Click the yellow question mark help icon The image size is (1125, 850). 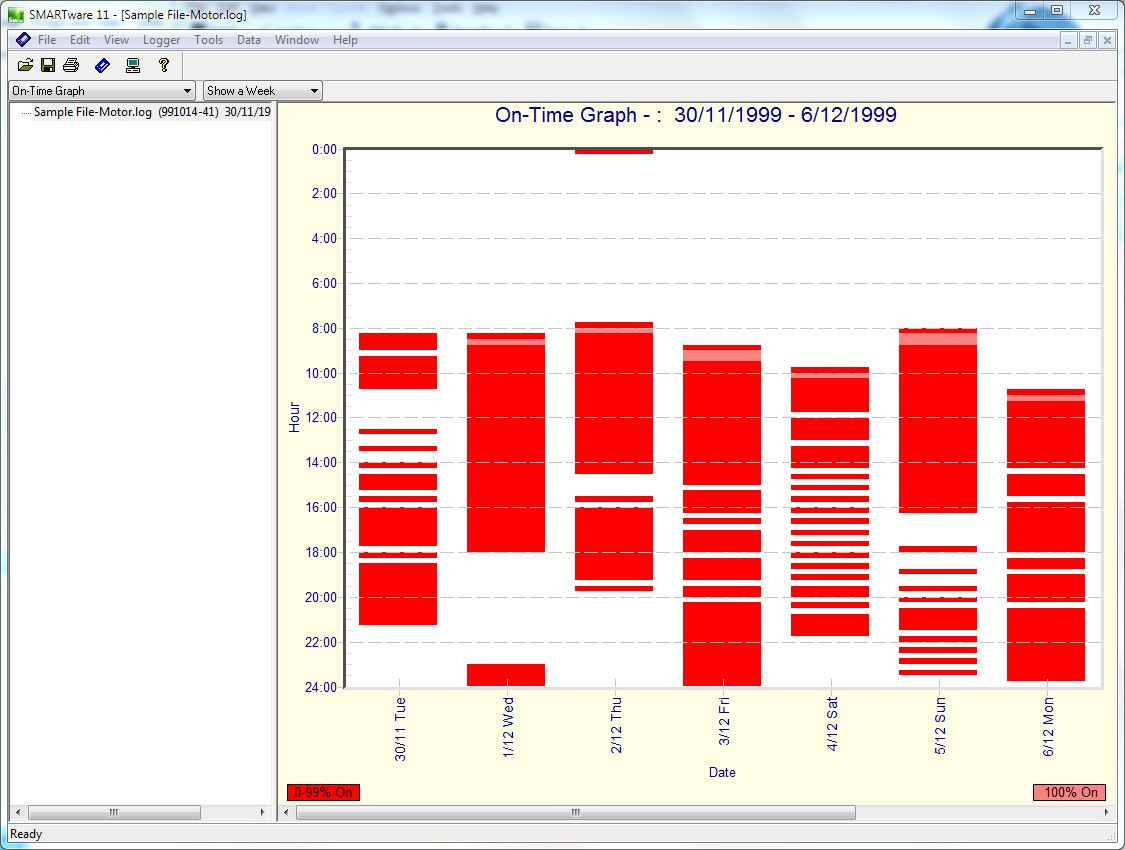(x=164, y=65)
